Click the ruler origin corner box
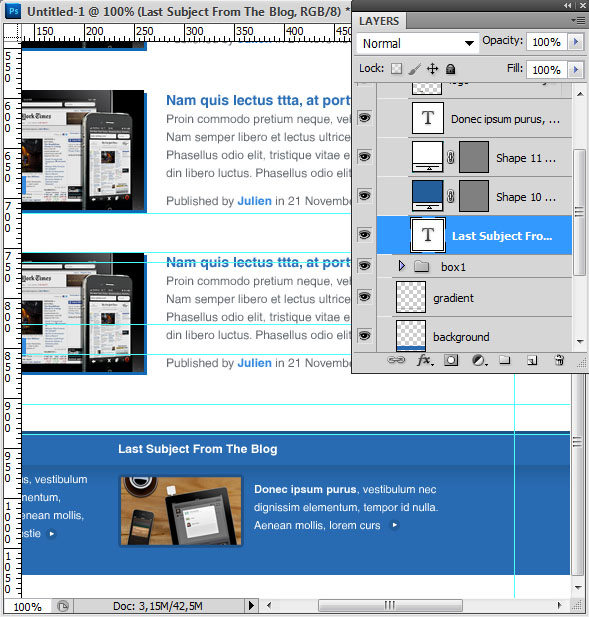 click(12, 32)
